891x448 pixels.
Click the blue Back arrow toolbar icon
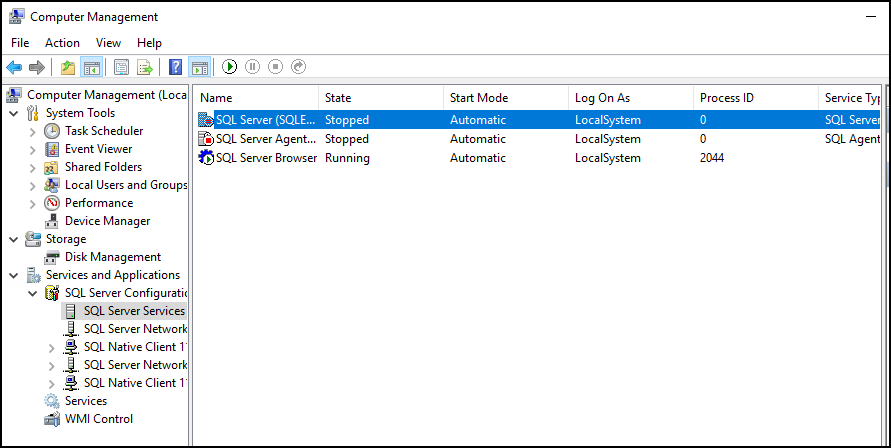click(x=14, y=68)
